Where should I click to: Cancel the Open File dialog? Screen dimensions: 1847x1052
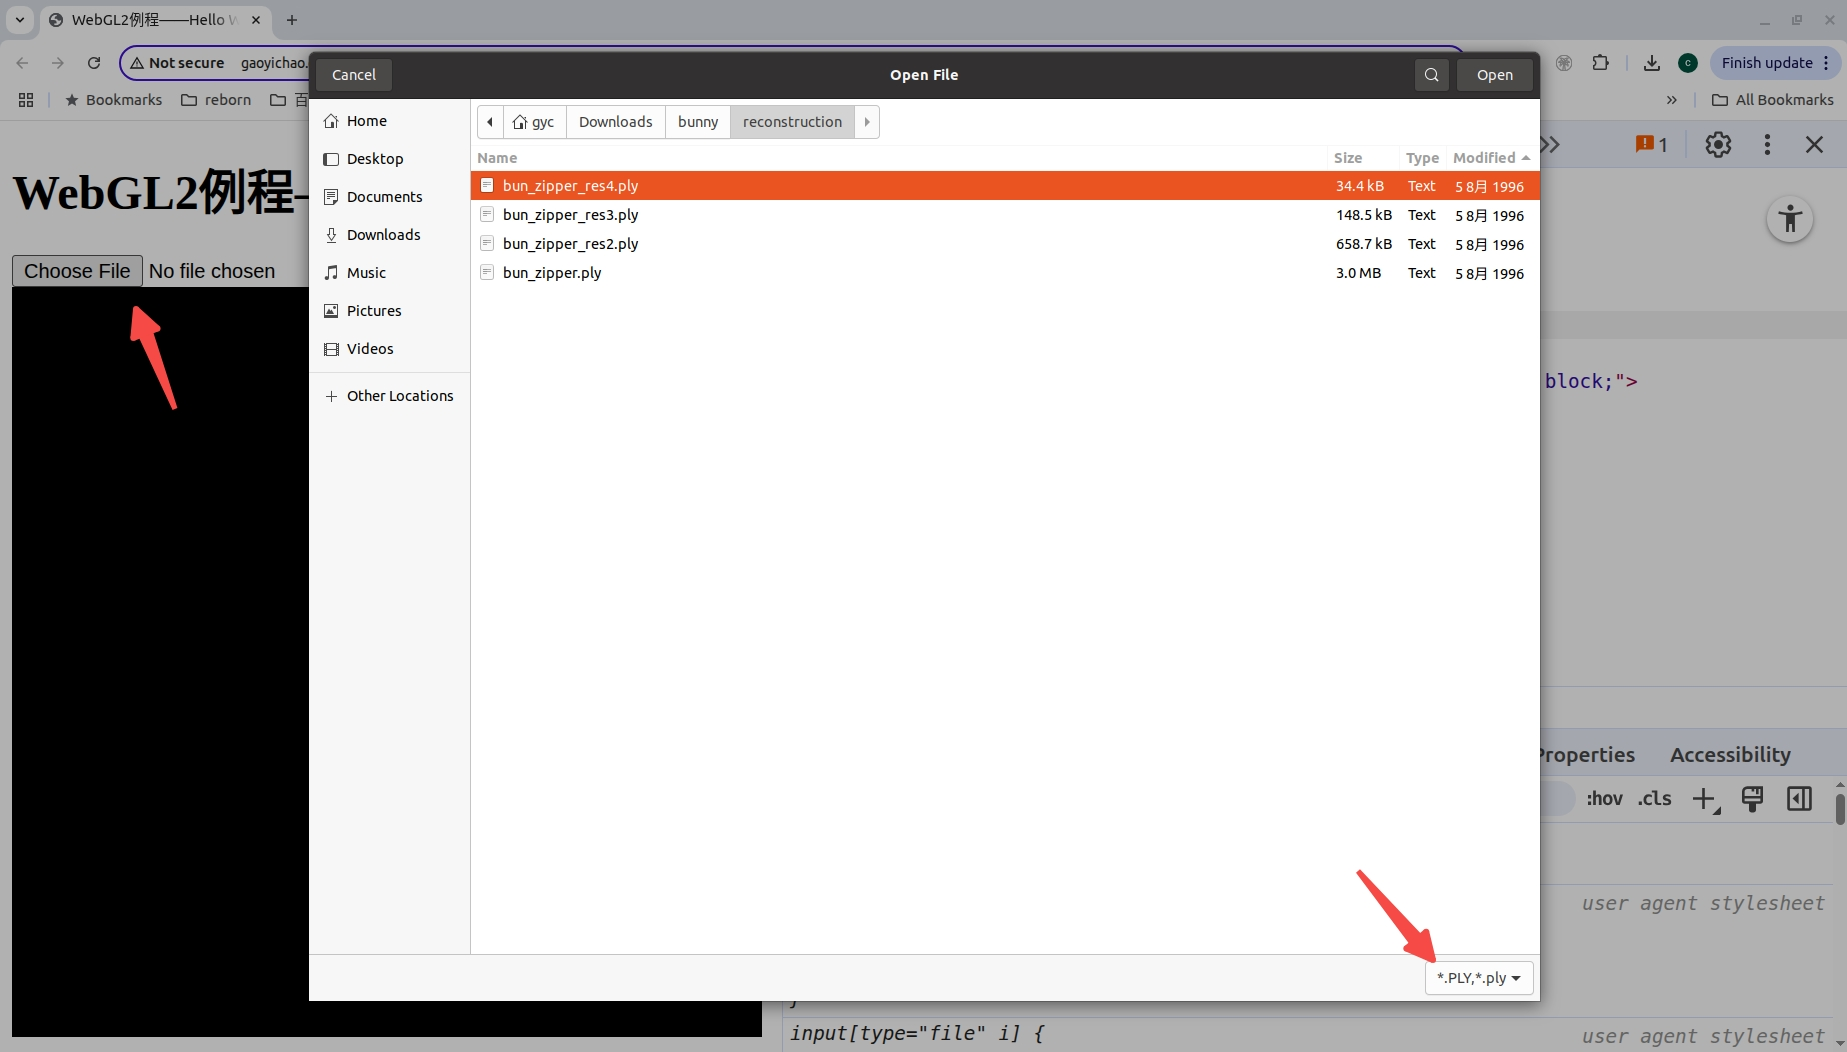pos(354,75)
